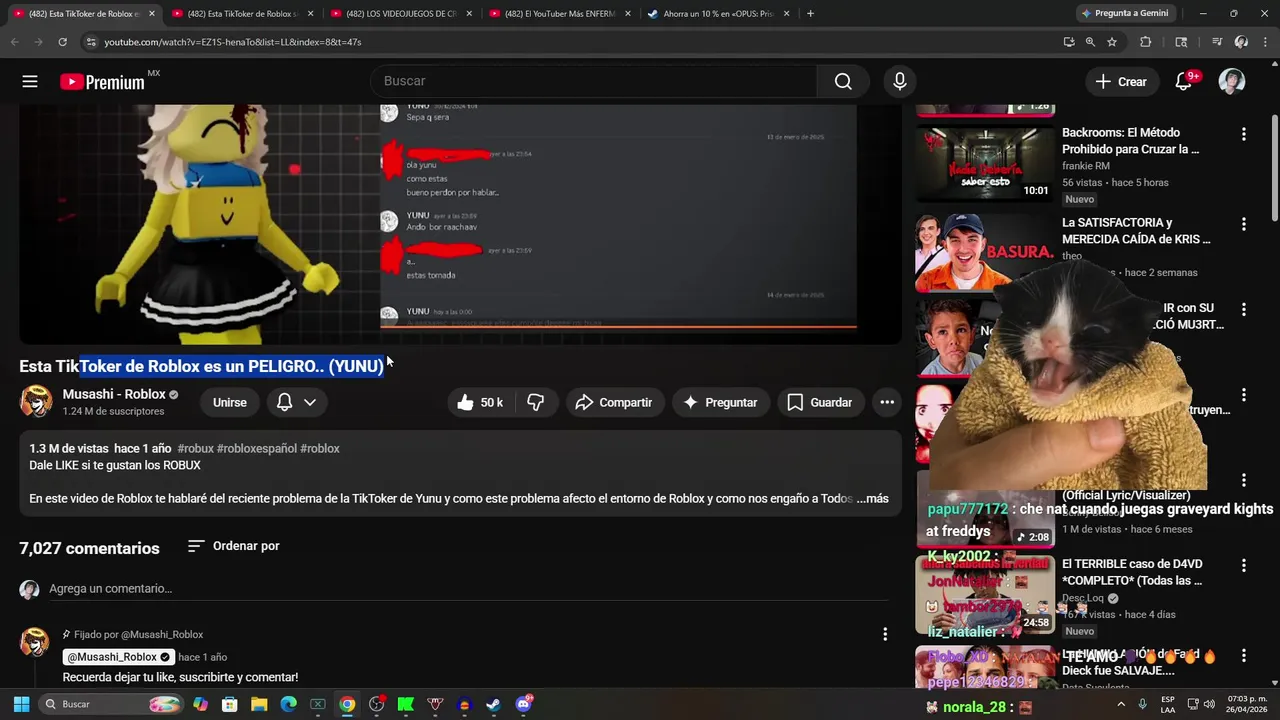The height and width of the screenshot is (720, 1280).
Task: Focus the Buscar YouTube search field
Action: pyautogui.click(x=594, y=82)
